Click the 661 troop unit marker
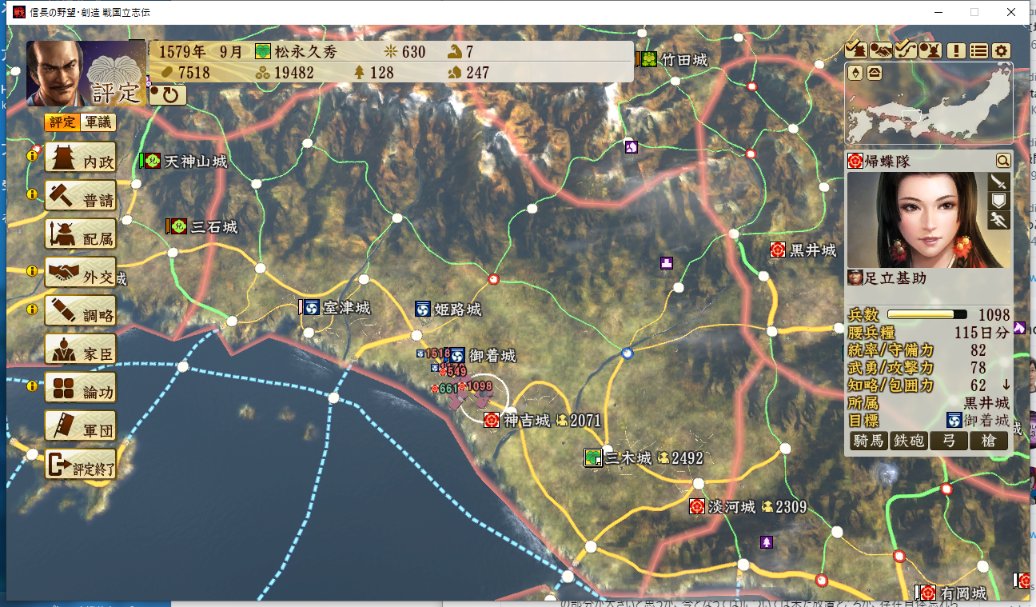1036x607 pixels. [x=446, y=388]
